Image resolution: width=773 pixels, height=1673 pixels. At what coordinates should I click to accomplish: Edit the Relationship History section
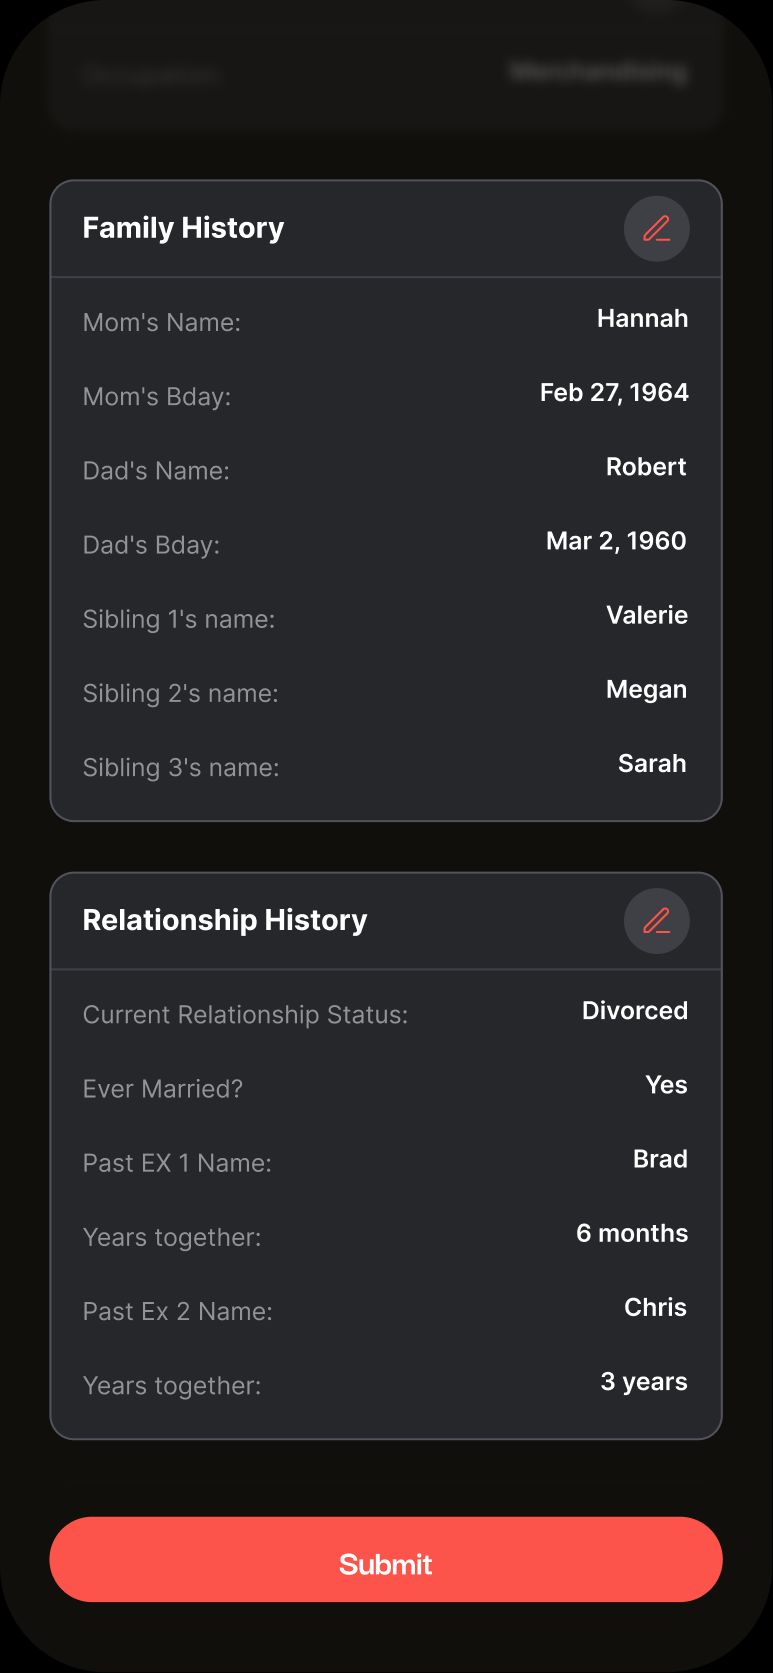[x=656, y=921]
